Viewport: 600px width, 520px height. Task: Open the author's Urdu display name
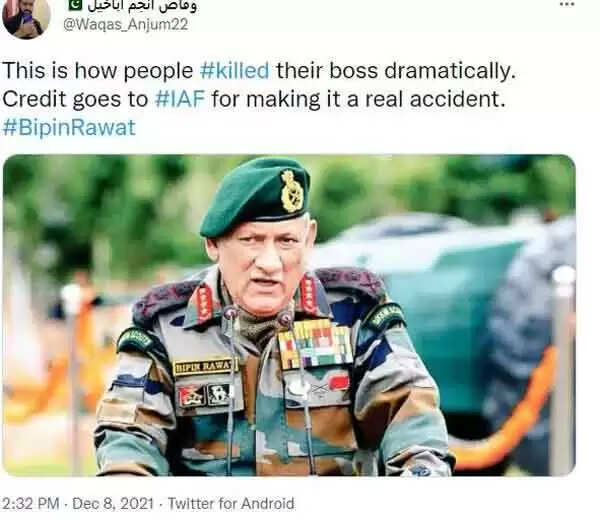pos(142,6)
